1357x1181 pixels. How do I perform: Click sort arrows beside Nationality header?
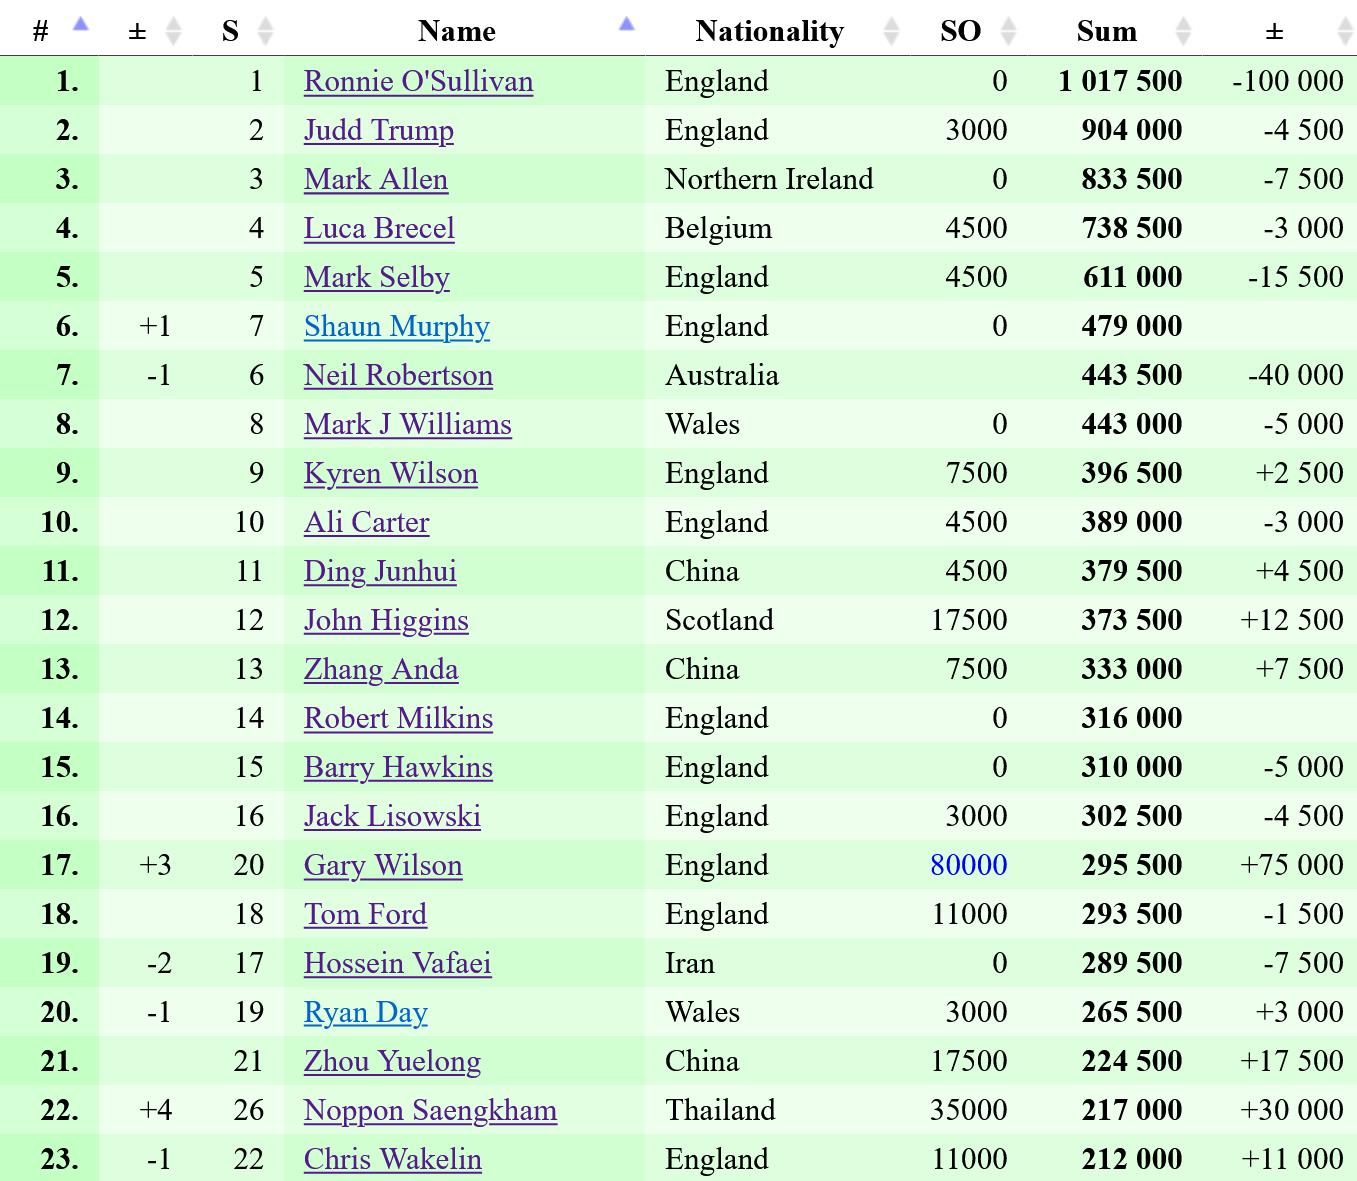pyautogui.click(x=892, y=31)
